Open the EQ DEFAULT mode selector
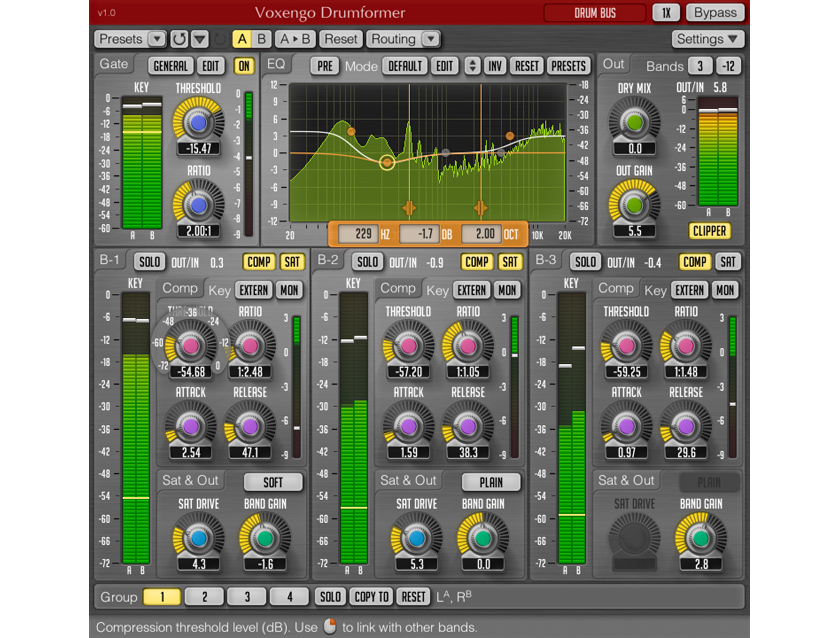The width and height of the screenshot is (840, 638). pos(404,66)
